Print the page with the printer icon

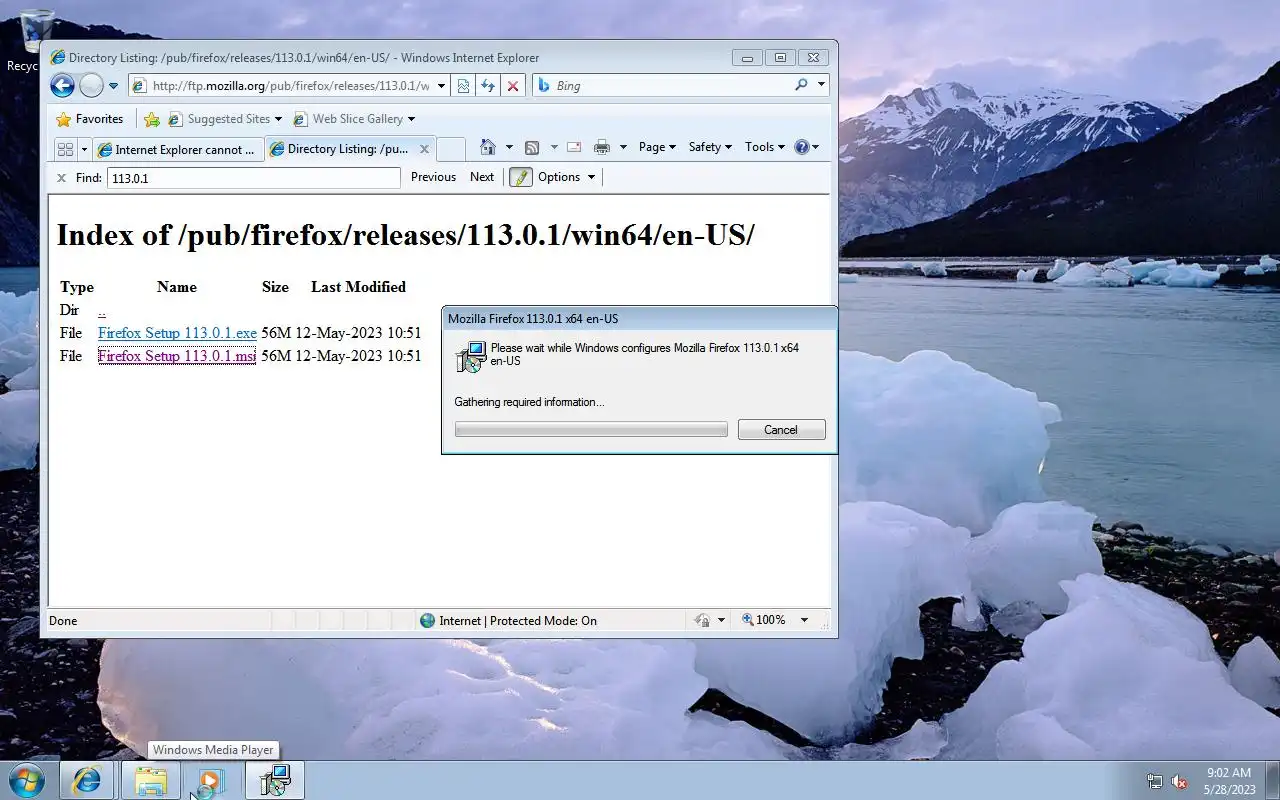tap(601, 147)
